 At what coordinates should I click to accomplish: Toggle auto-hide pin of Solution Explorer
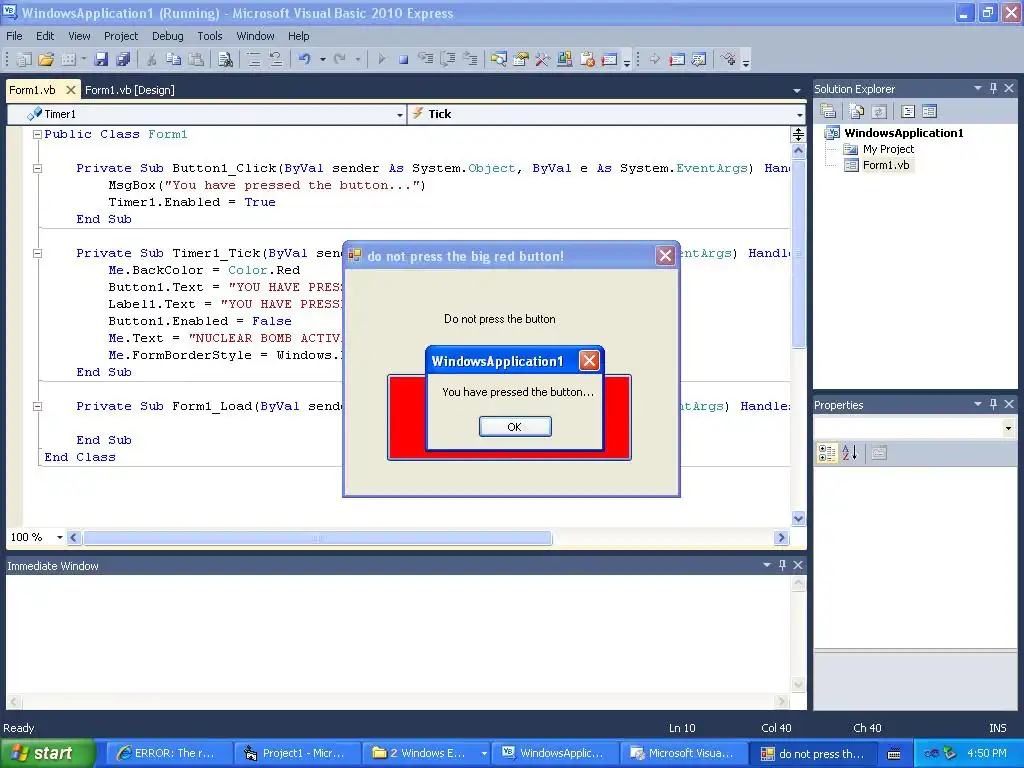coord(993,88)
